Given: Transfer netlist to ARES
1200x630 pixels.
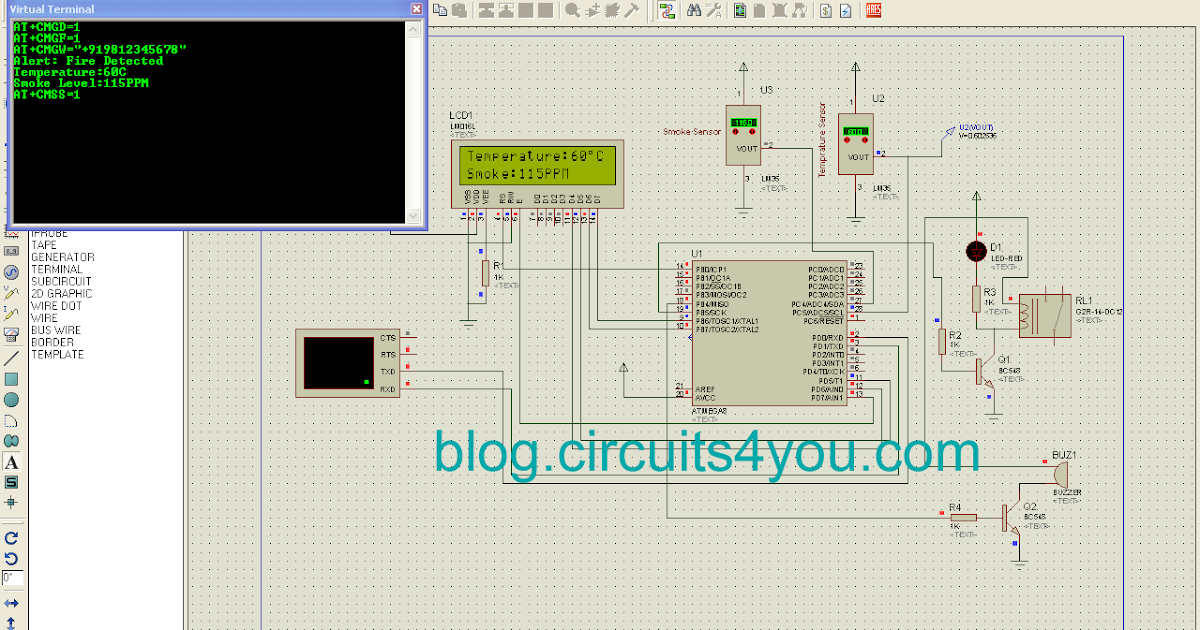Looking at the screenshot, I should 873,9.
